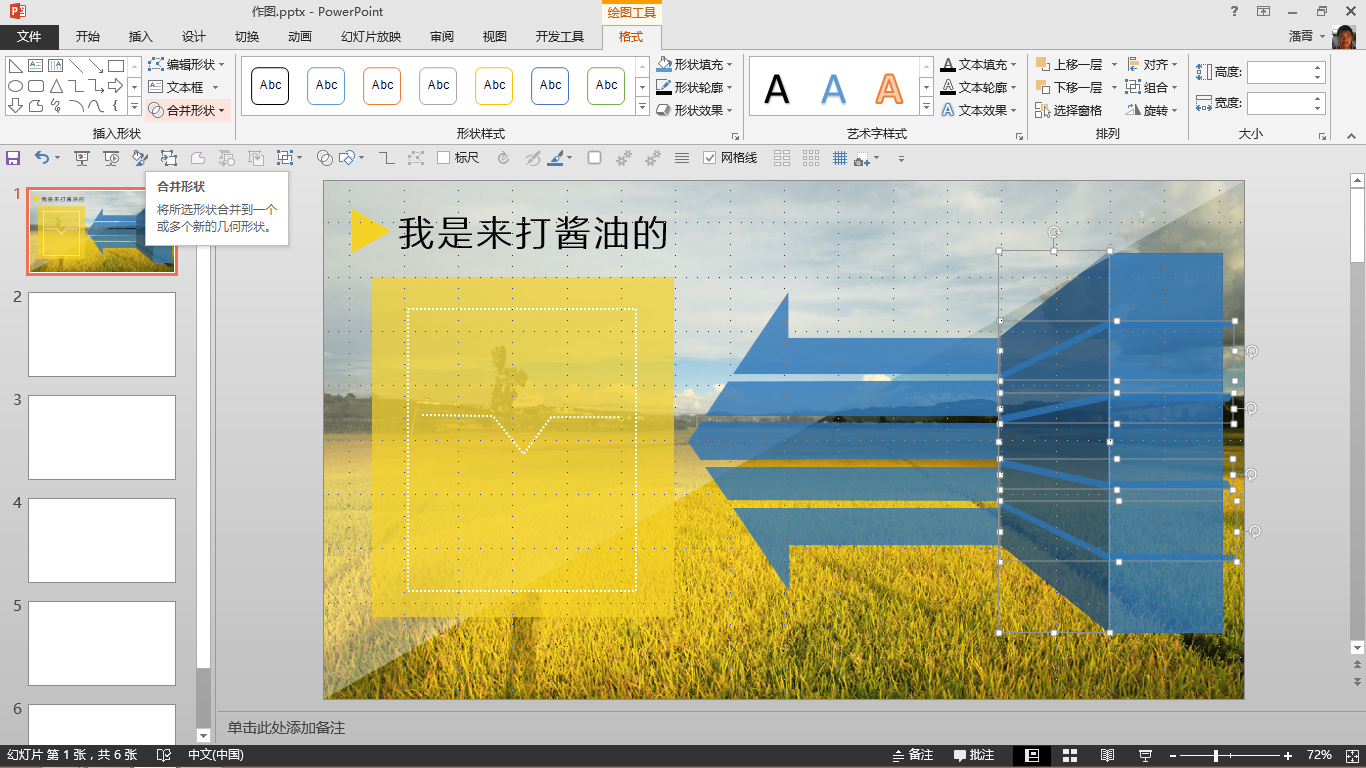This screenshot has width=1366, height=768.
Task: Apply the orange-outlined Abc shape style
Action: pos(382,86)
